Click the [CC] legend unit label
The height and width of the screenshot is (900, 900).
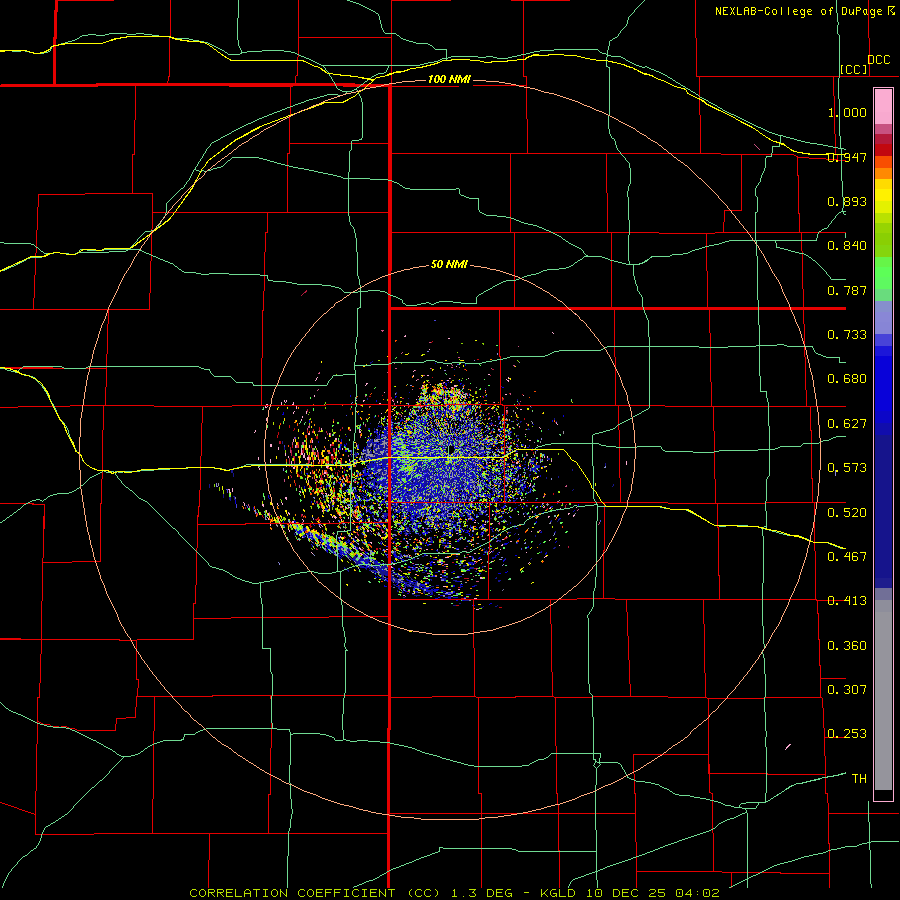click(x=854, y=69)
